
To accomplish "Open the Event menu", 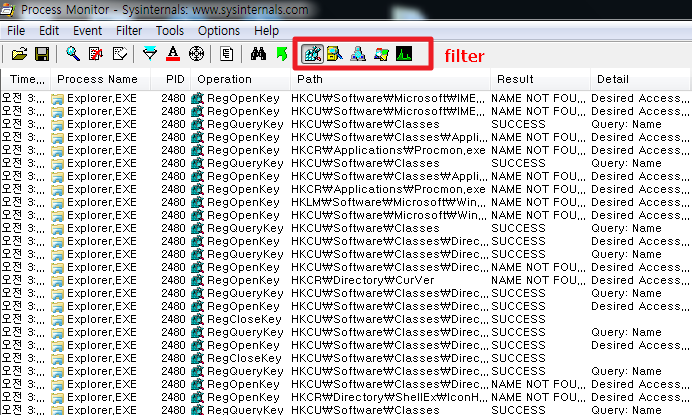I will click(x=87, y=31).
